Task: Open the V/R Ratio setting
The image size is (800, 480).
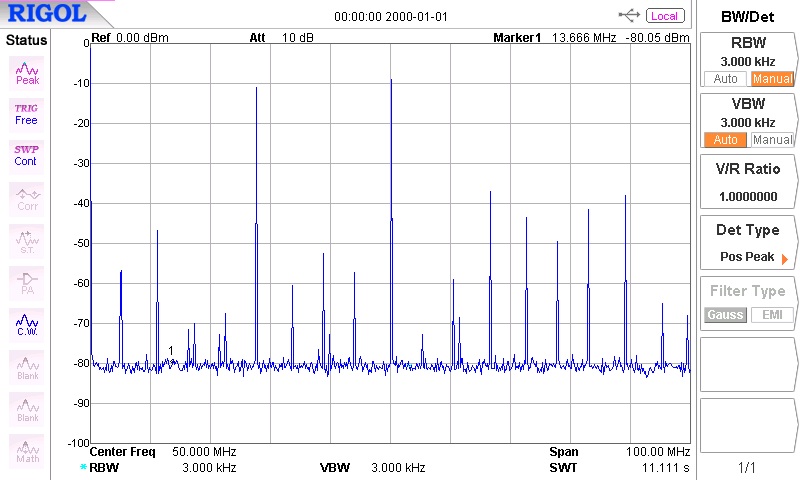Action: pyautogui.click(x=749, y=182)
